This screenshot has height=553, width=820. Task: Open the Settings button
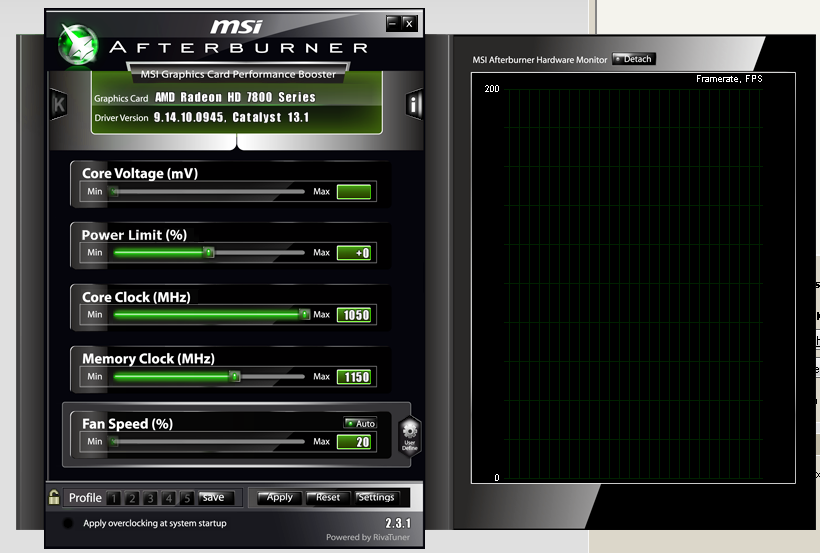[376, 498]
